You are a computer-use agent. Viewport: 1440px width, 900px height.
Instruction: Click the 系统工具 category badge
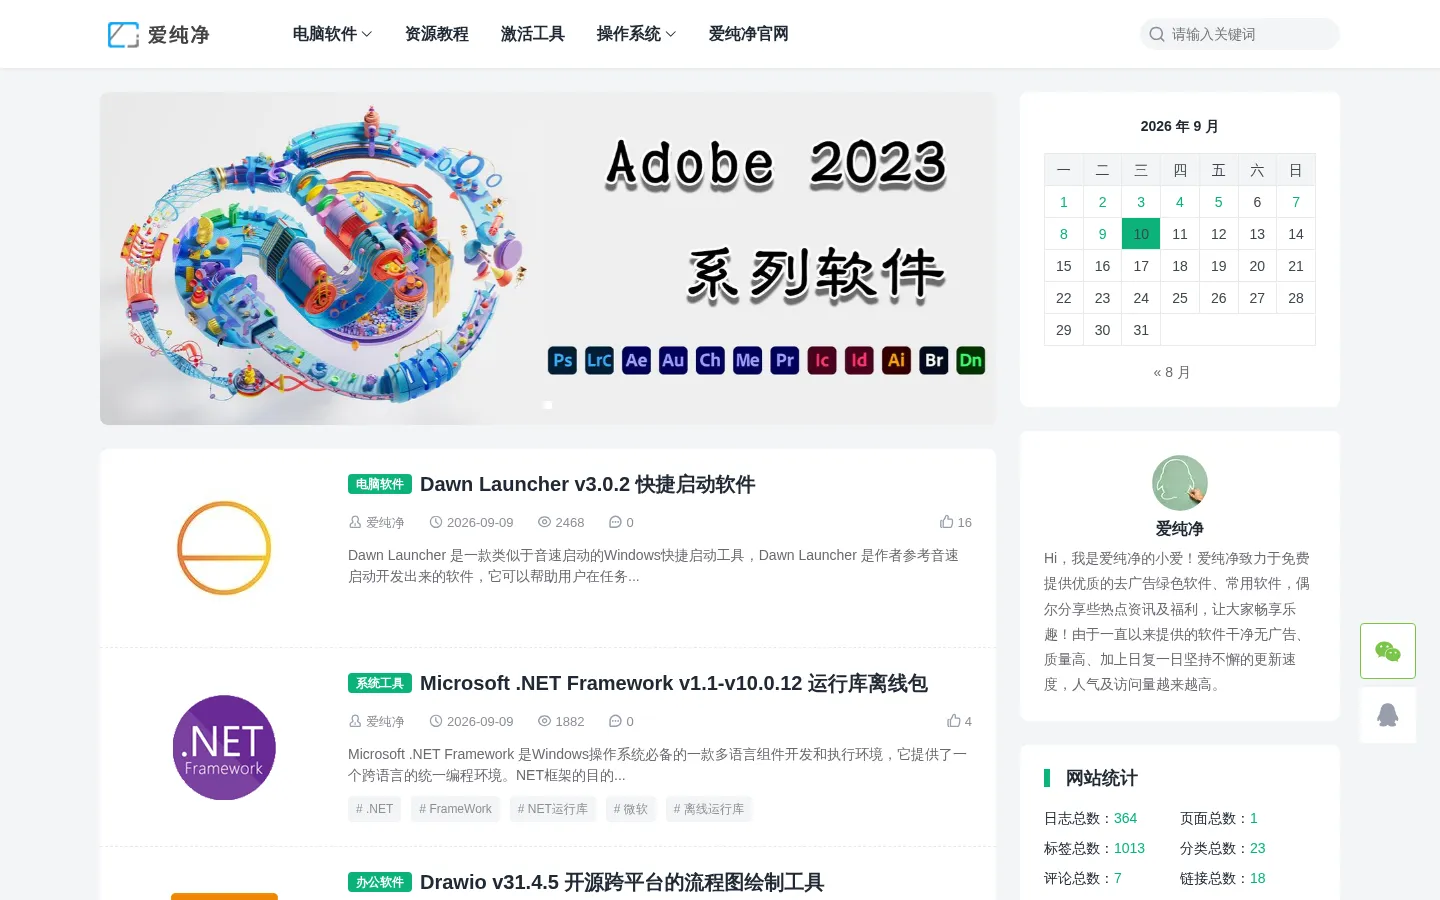pos(380,683)
